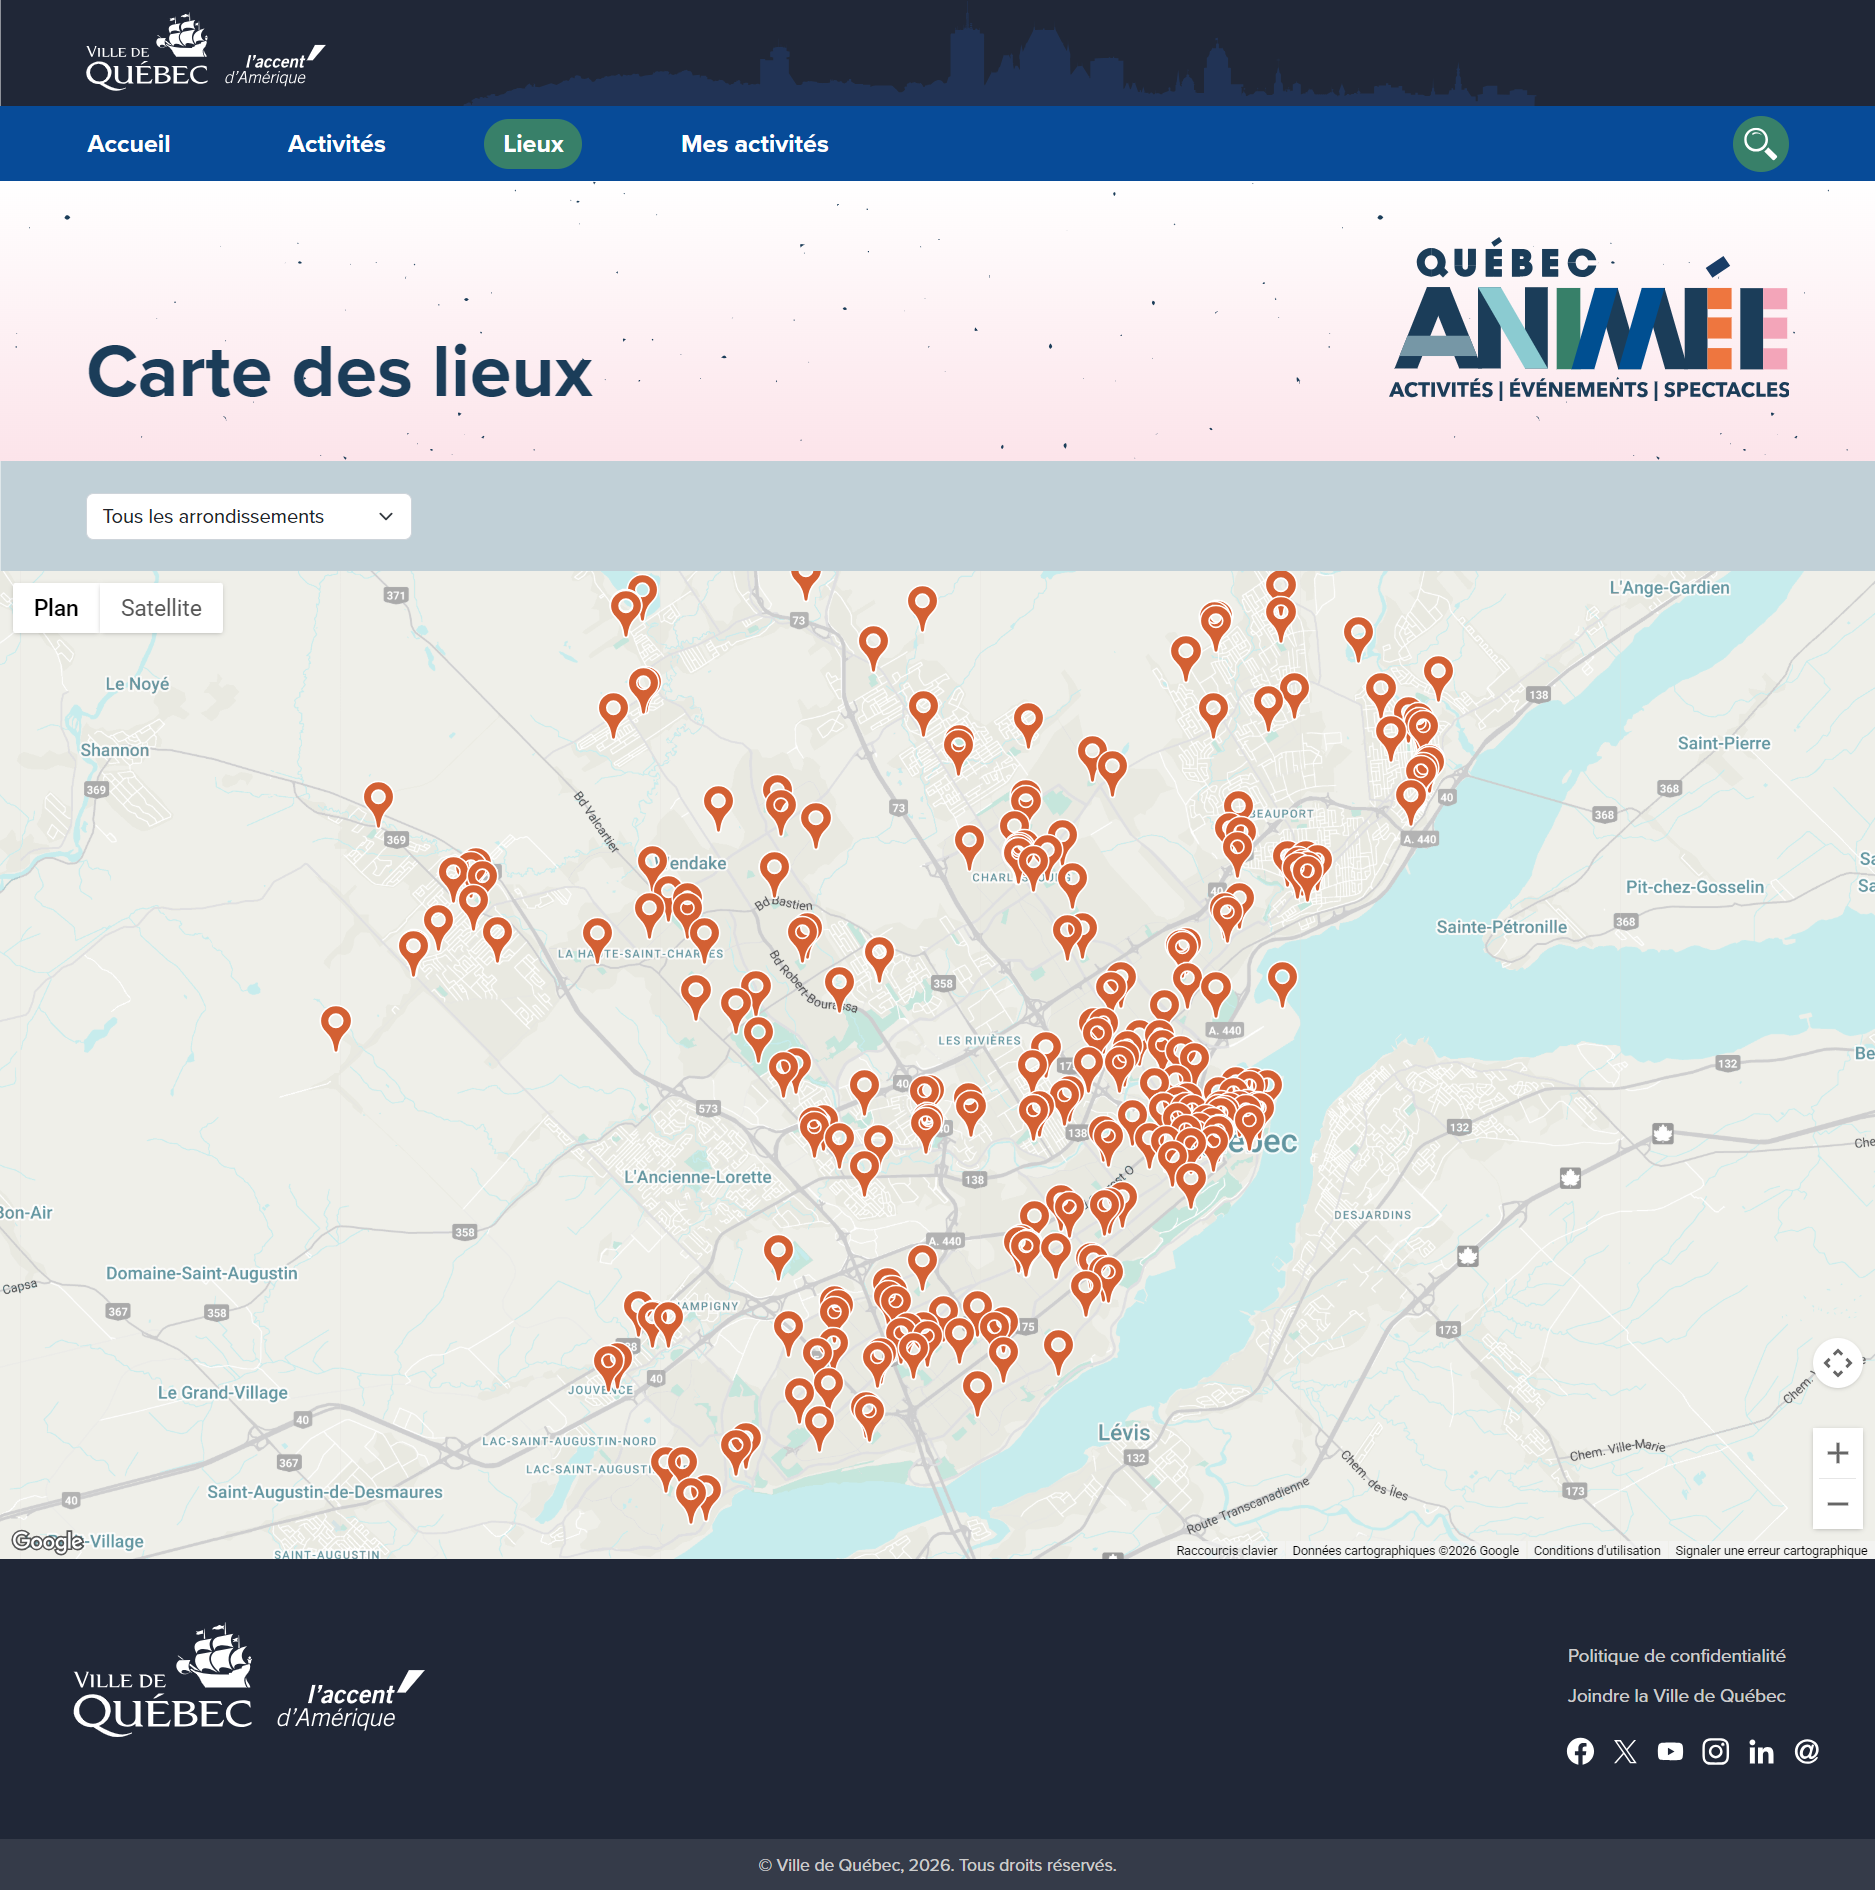Screen dimensions: 1875x1890
Task: Open the LinkedIn footer icon
Action: click(x=1761, y=1751)
